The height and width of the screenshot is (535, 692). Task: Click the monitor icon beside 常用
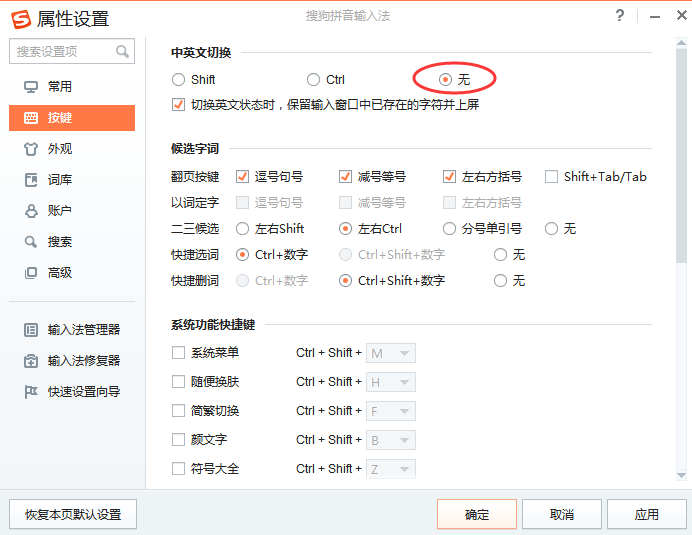click(31, 87)
